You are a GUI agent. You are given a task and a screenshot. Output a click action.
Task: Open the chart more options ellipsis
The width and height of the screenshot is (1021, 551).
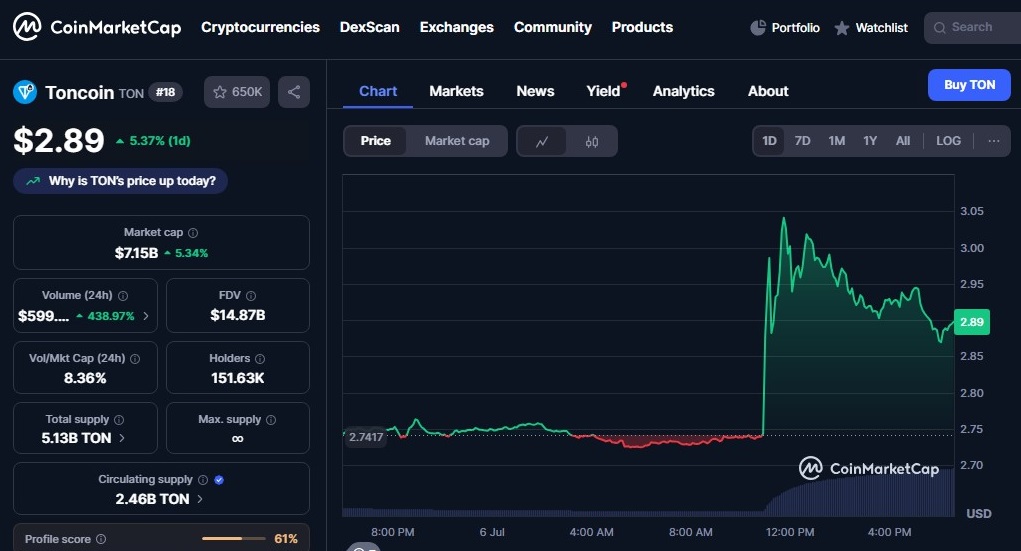point(994,141)
